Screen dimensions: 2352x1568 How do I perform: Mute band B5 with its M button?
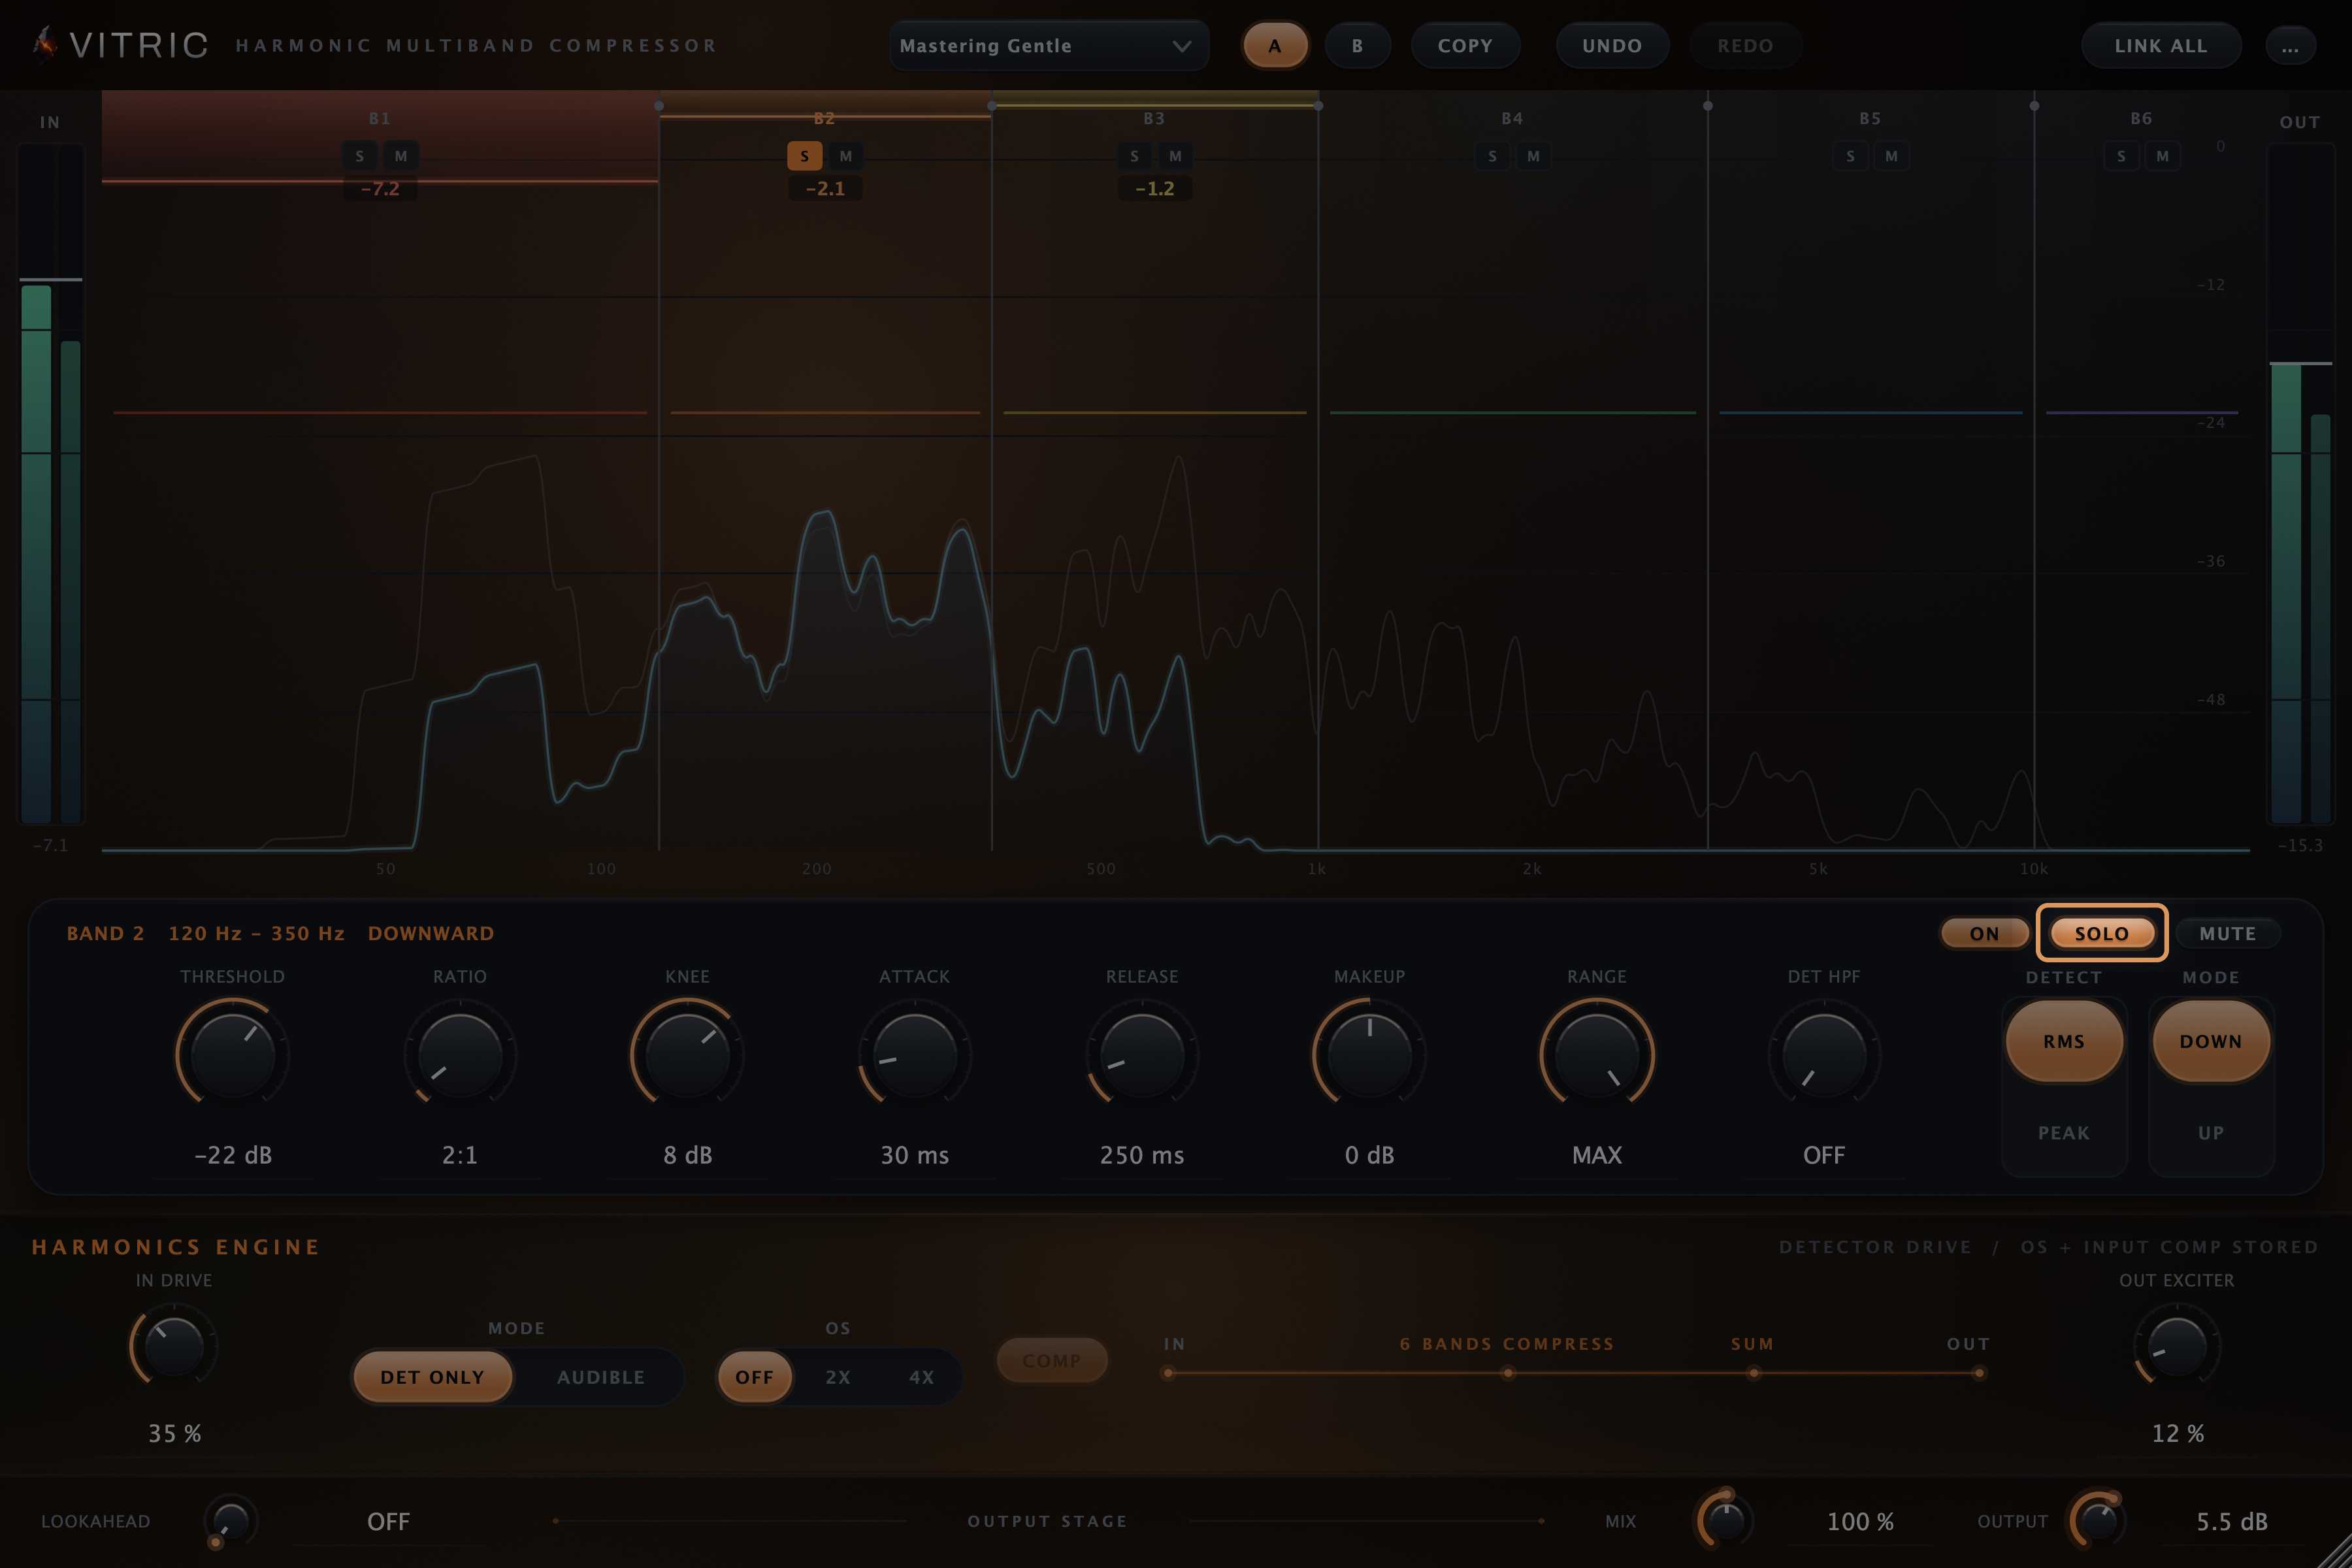[1891, 156]
